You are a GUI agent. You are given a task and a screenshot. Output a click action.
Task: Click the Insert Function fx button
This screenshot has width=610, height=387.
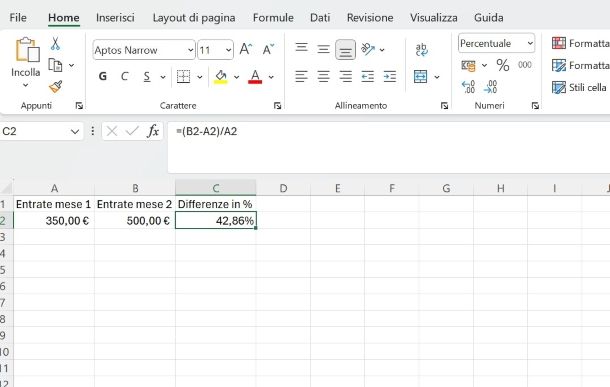pyautogui.click(x=153, y=131)
